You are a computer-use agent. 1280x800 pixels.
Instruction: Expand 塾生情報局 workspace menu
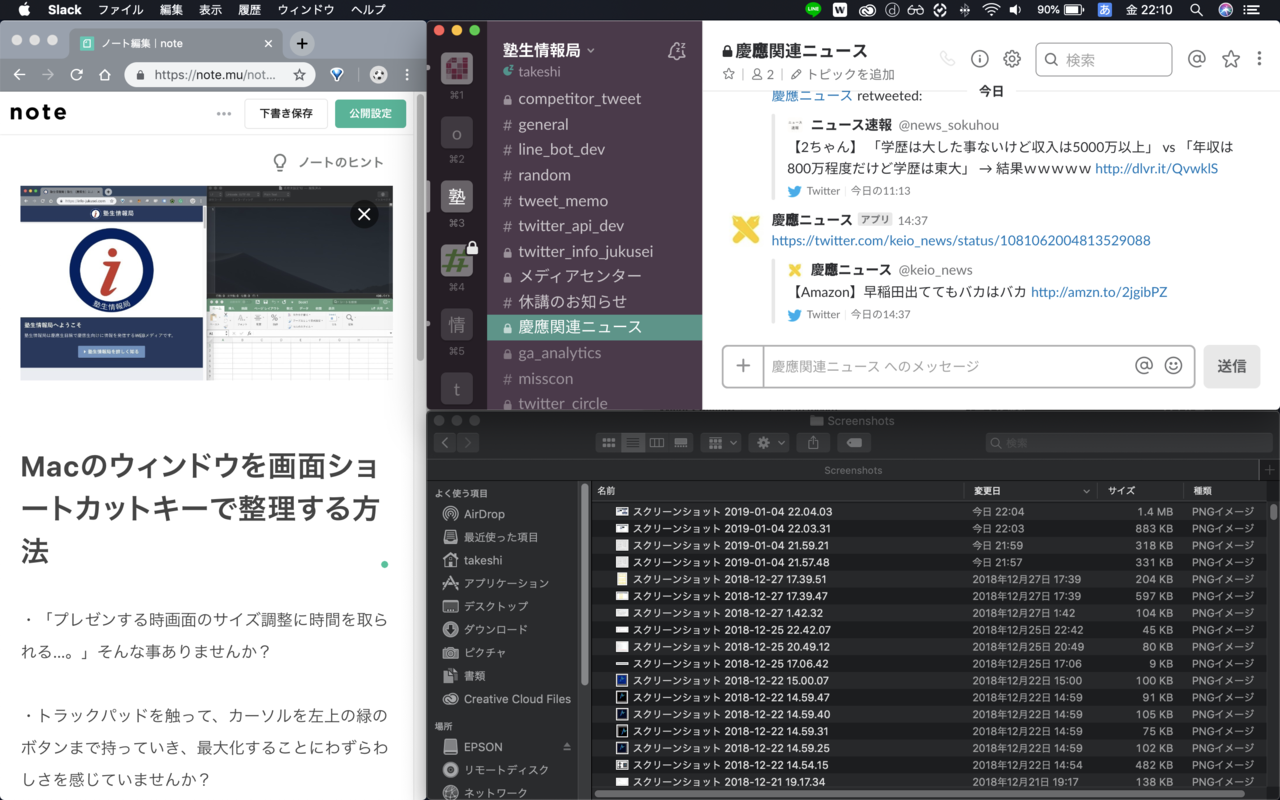(x=549, y=50)
